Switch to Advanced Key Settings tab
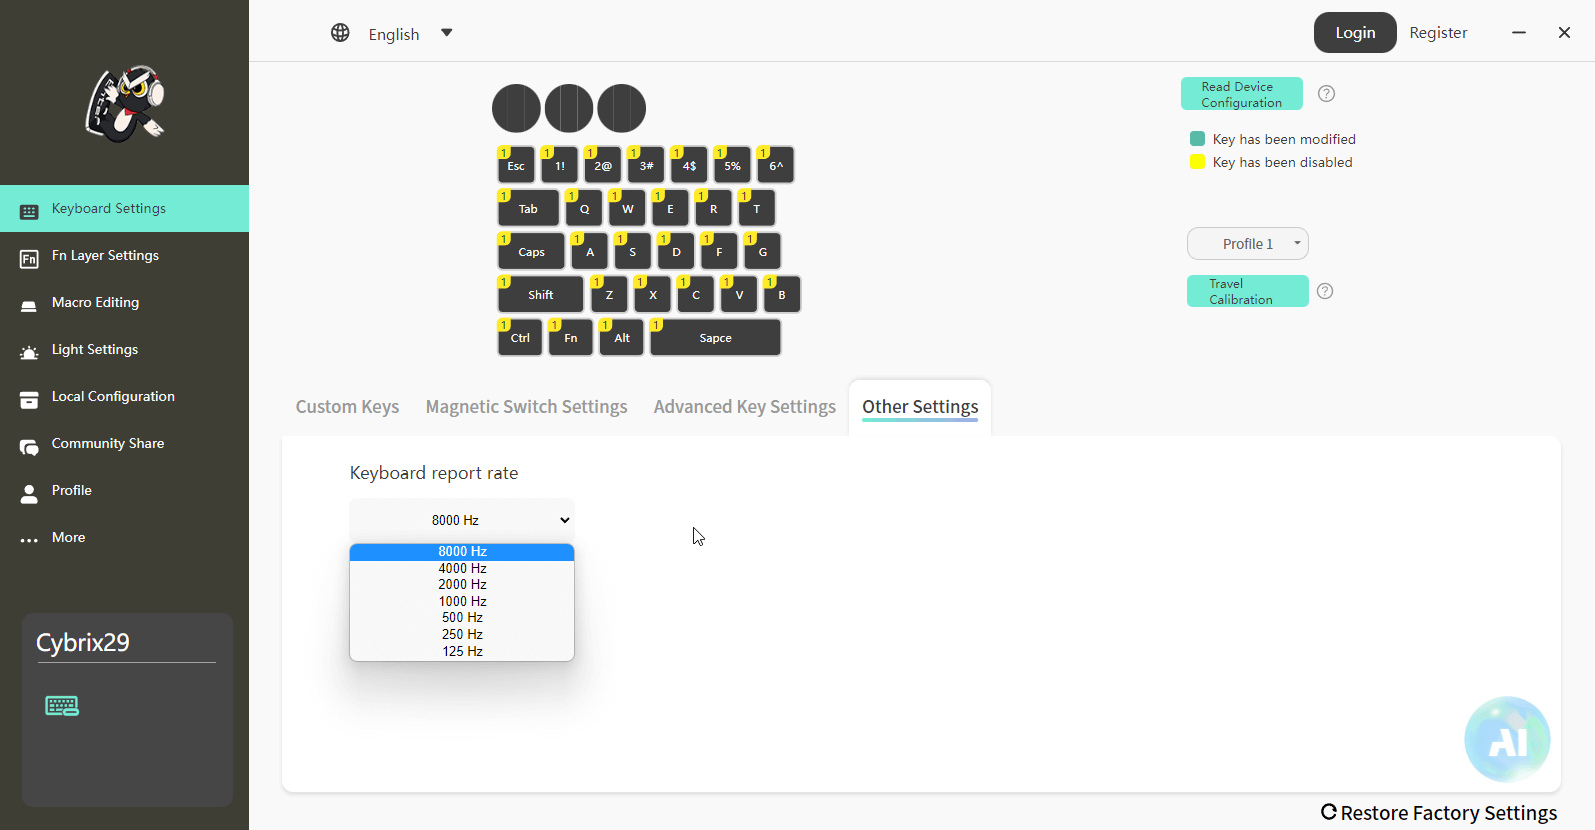Viewport: 1595px width, 830px height. click(x=744, y=407)
